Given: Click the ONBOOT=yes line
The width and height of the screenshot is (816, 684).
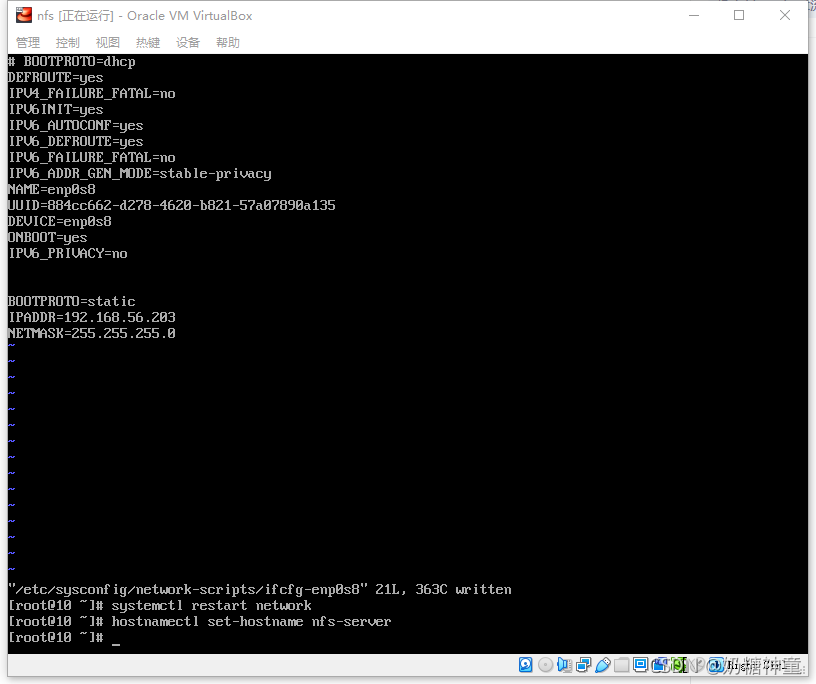Looking at the screenshot, I should [48, 237].
